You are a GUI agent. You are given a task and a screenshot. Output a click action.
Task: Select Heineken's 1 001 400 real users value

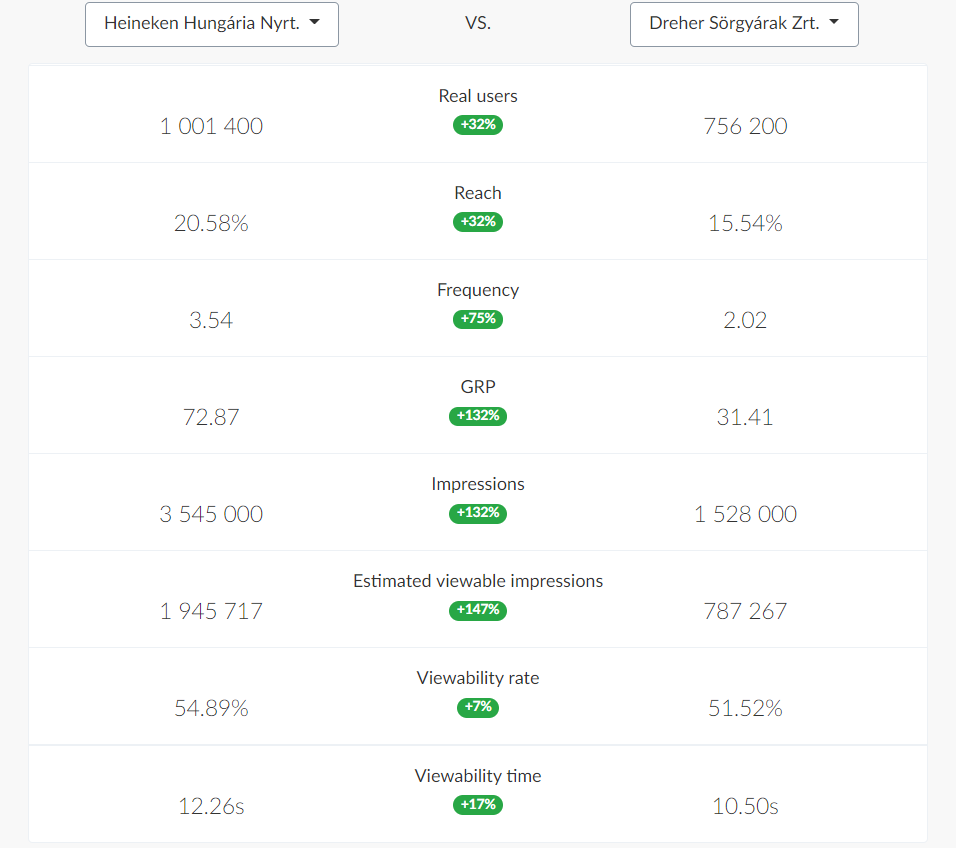coord(211,126)
